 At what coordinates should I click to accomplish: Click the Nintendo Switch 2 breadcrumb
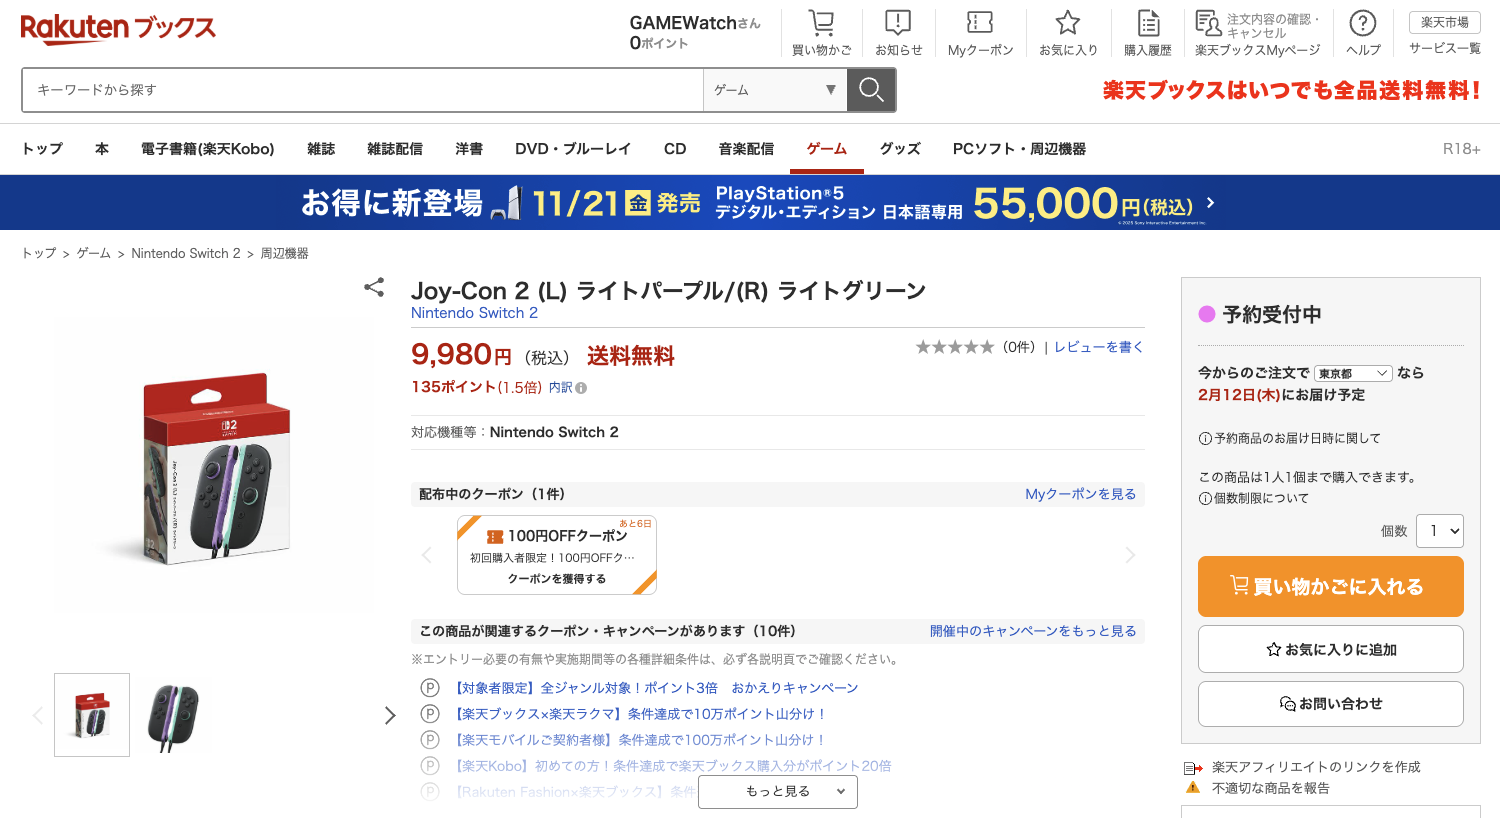coord(186,254)
